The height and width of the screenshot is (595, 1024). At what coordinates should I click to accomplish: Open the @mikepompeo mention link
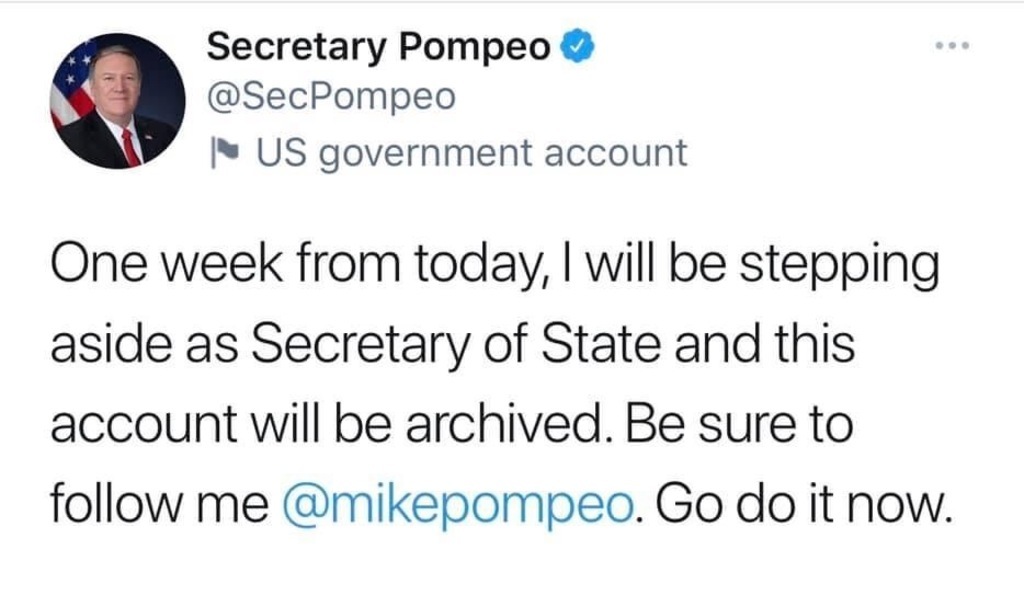459,507
